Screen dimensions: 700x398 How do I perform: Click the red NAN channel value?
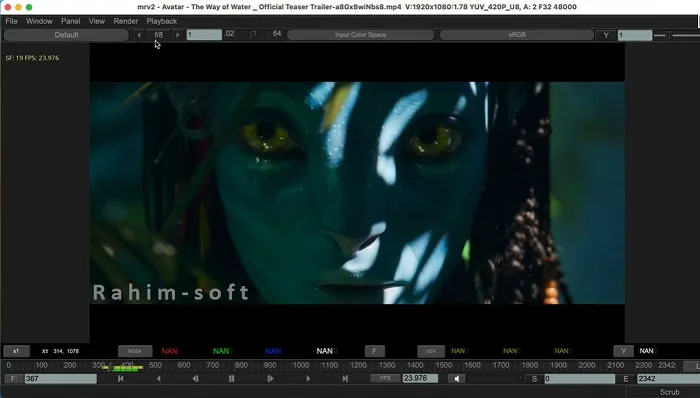[x=170, y=351]
